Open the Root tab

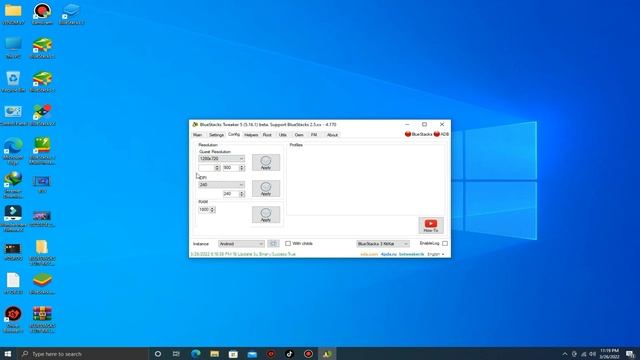[267, 135]
